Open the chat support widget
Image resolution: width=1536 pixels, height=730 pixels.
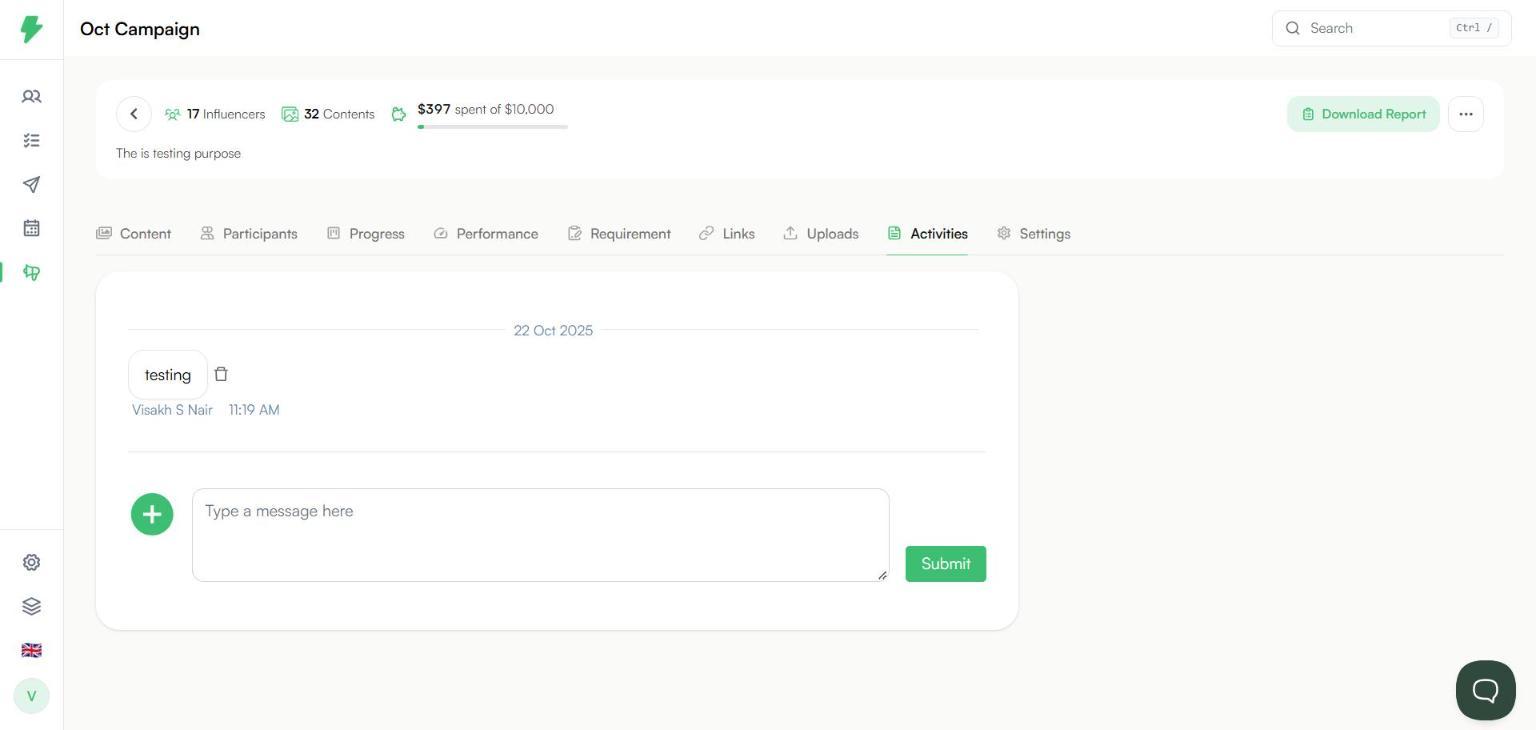coord(1486,690)
